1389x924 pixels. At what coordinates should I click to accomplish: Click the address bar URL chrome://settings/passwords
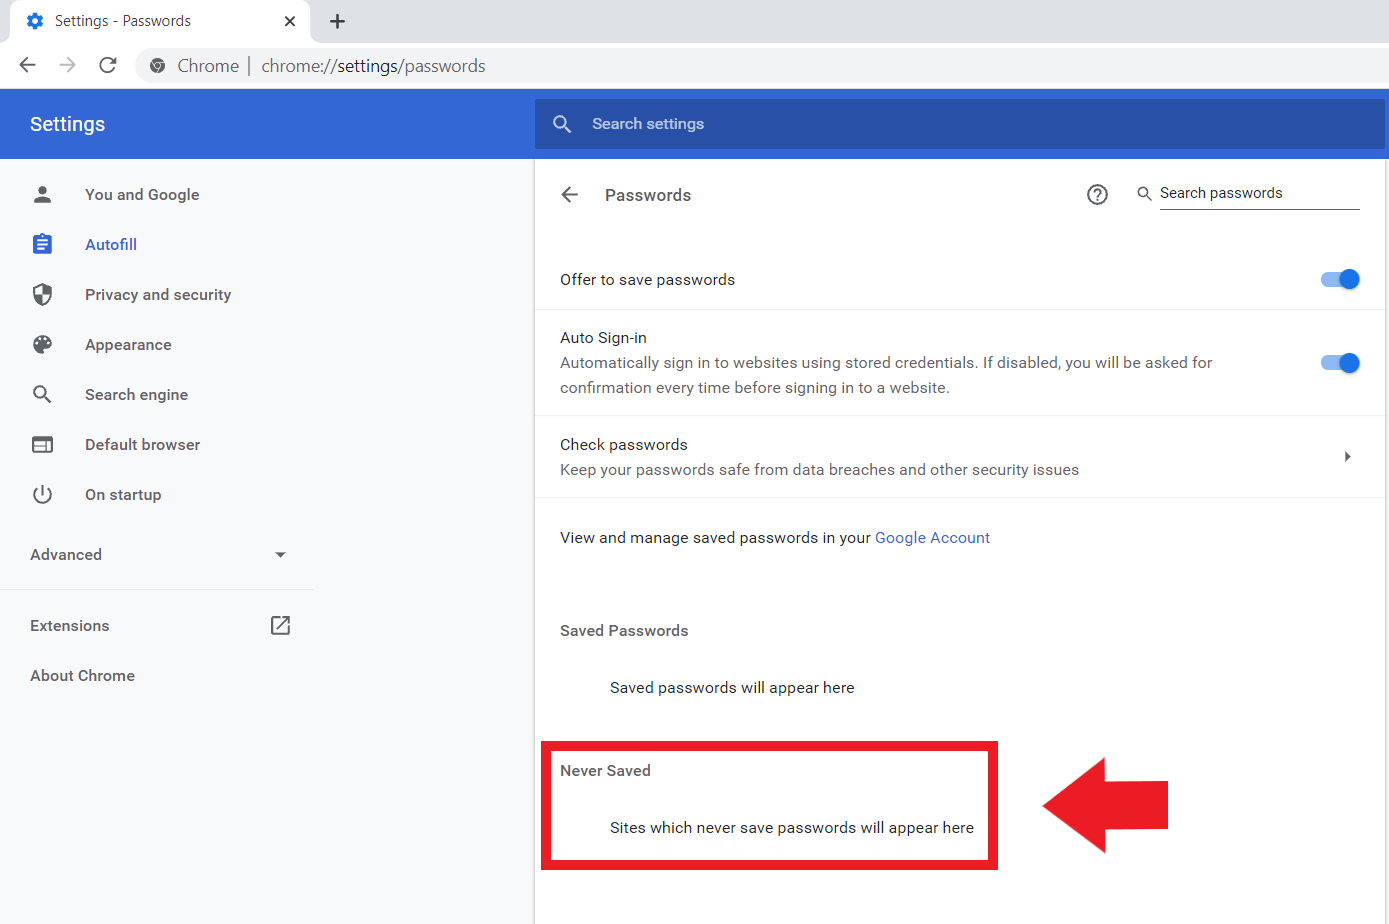coord(373,66)
